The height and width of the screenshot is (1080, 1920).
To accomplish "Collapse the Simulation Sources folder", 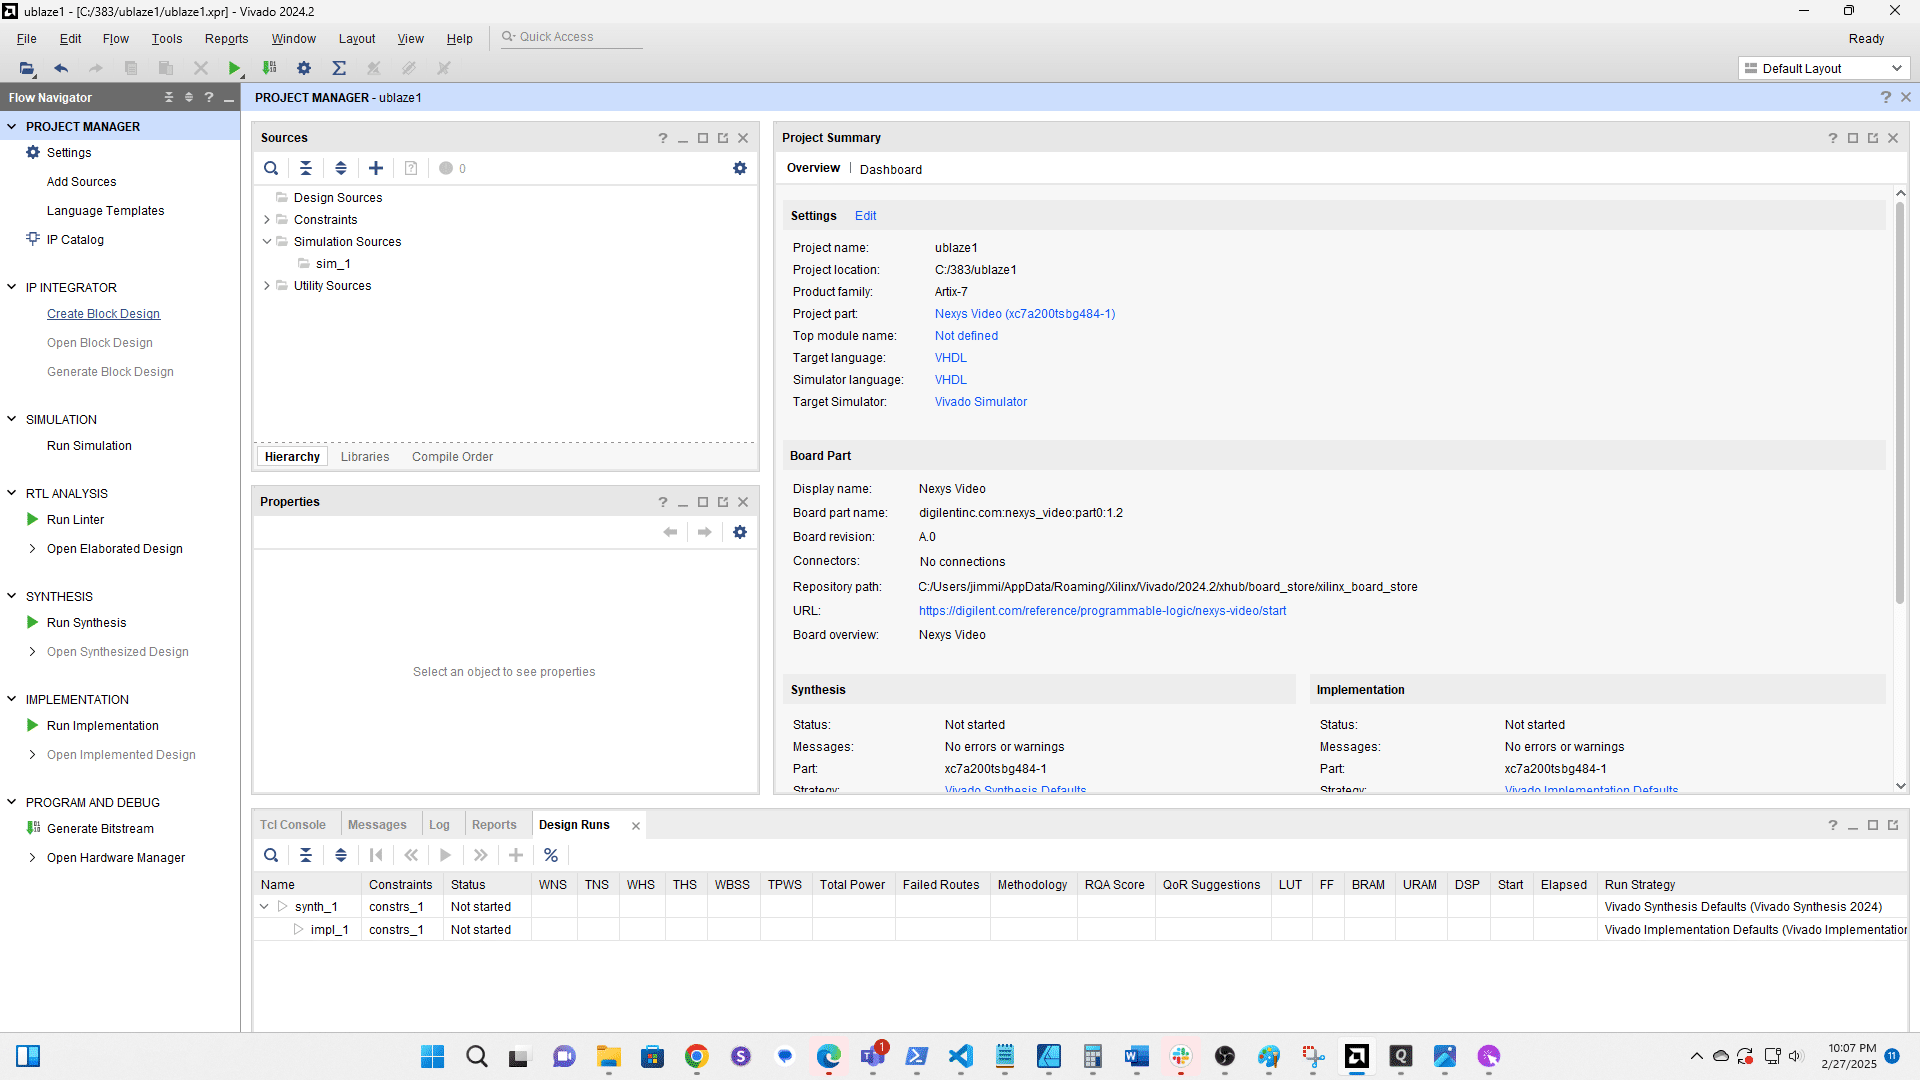I will [x=267, y=242].
